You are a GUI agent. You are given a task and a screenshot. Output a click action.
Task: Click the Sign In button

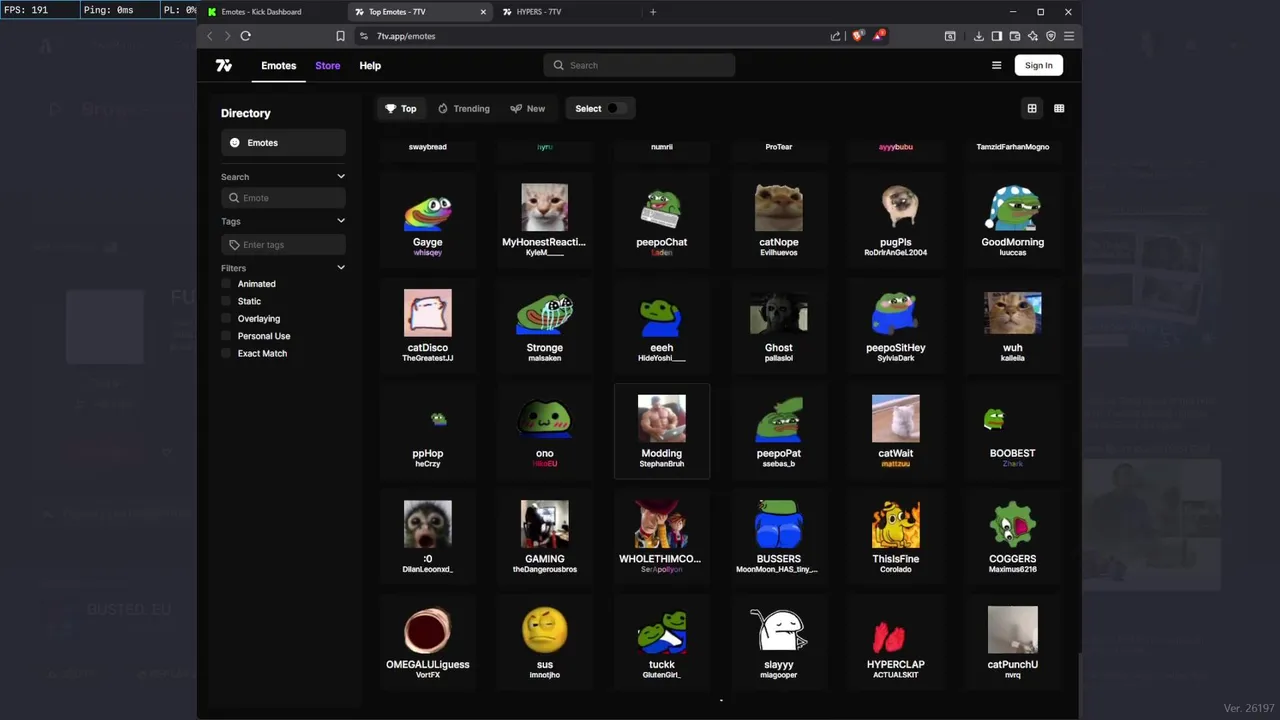click(x=1038, y=65)
